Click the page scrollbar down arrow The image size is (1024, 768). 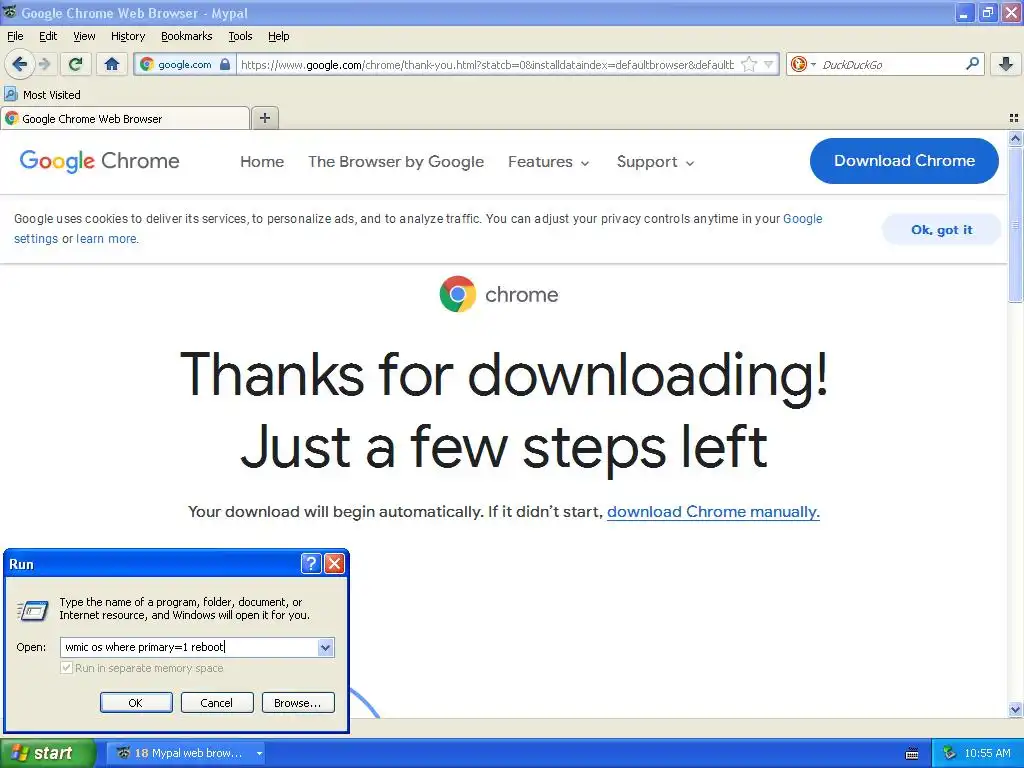tap(1015, 709)
